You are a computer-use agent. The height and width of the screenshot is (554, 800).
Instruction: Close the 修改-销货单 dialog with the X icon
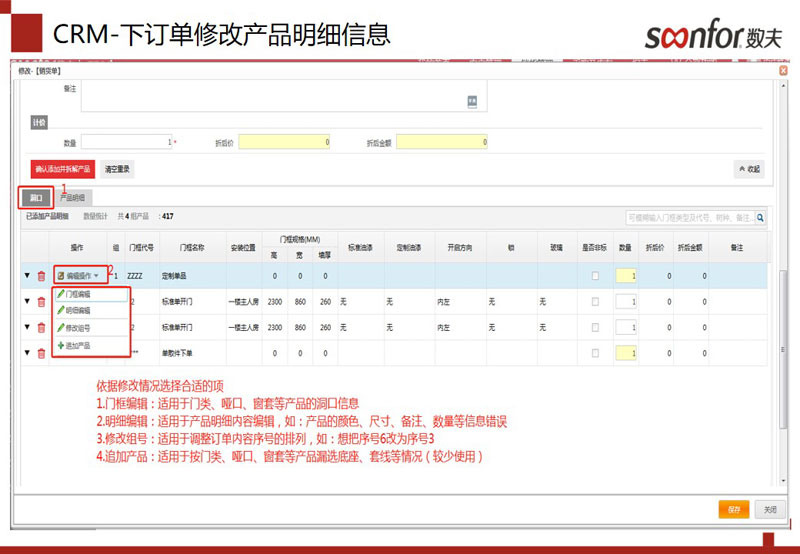coord(783,71)
